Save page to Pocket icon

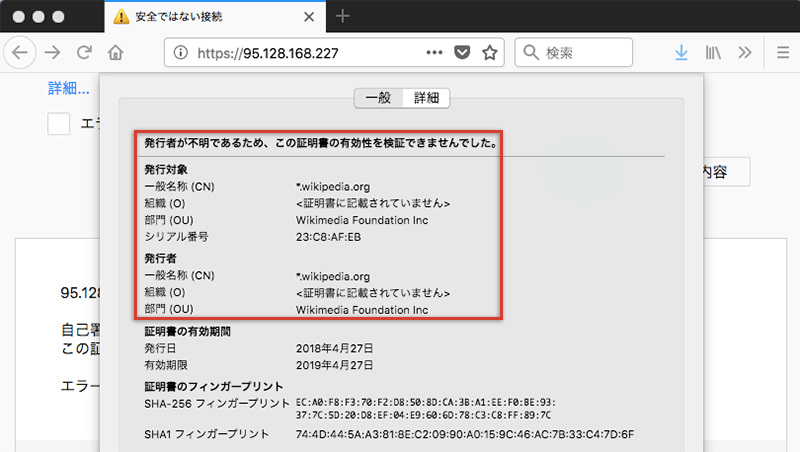point(462,52)
